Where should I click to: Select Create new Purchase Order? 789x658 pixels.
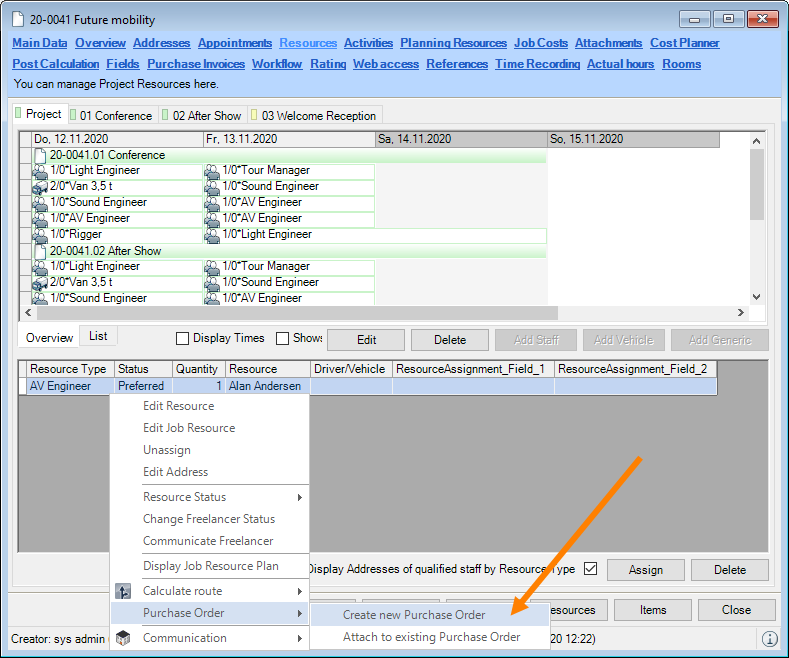(414, 615)
